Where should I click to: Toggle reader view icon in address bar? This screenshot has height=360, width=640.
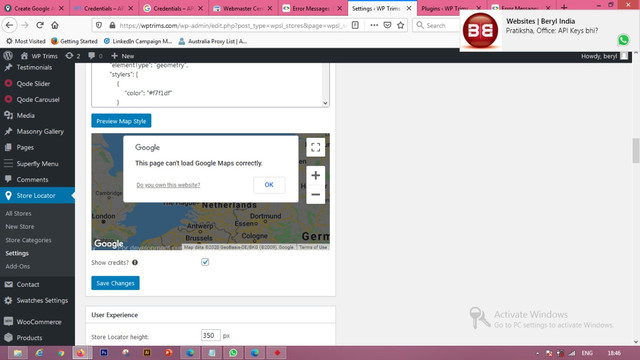coord(355,25)
